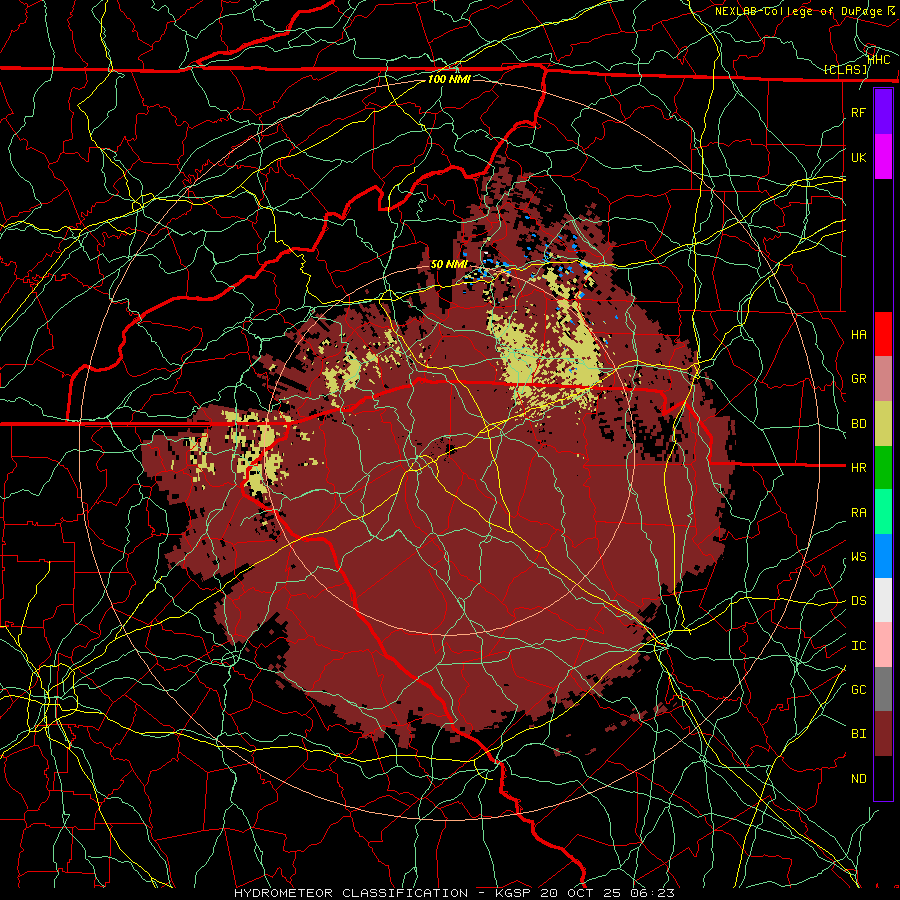This screenshot has height=900, width=900.
Task: Click the RA light-green legend swatch
Action: point(883,512)
